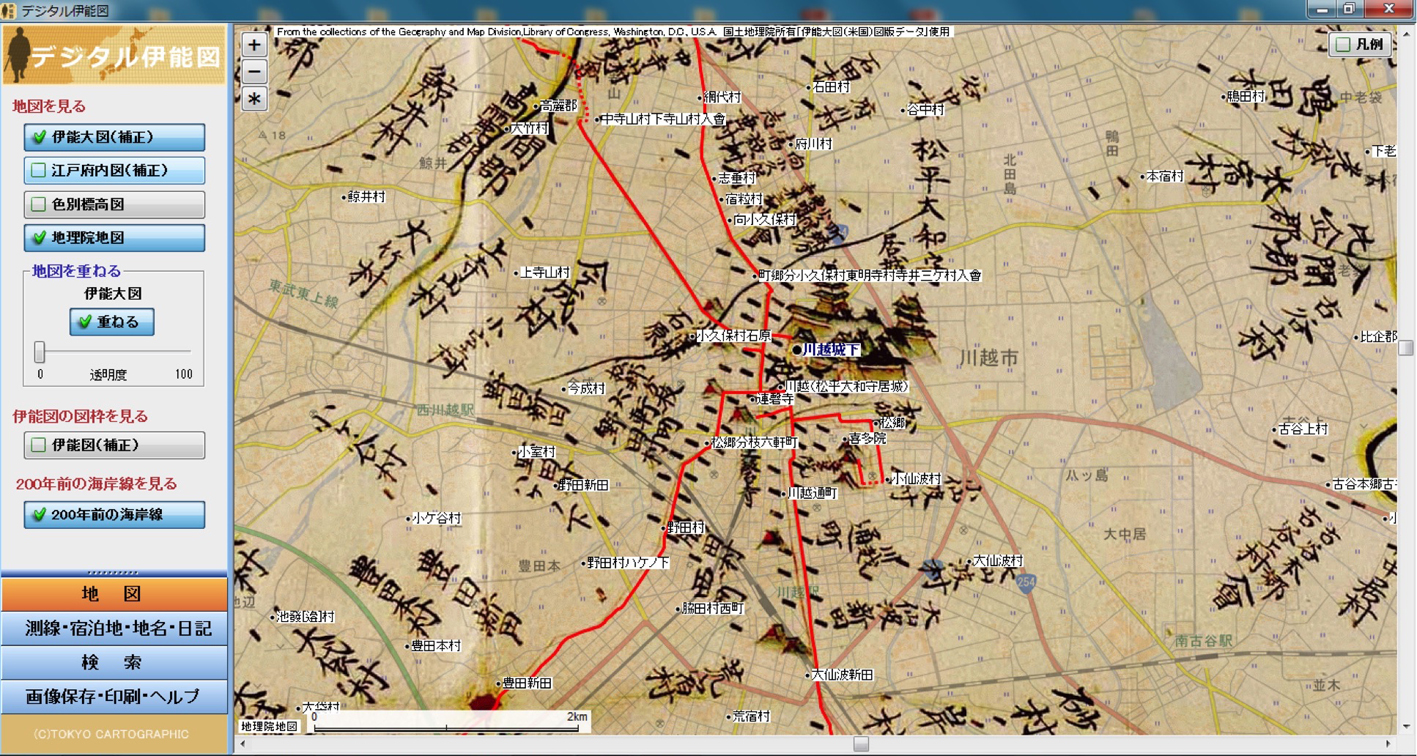Open 測線・宿泊地・地名・日記 tab

pyautogui.click(x=114, y=629)
